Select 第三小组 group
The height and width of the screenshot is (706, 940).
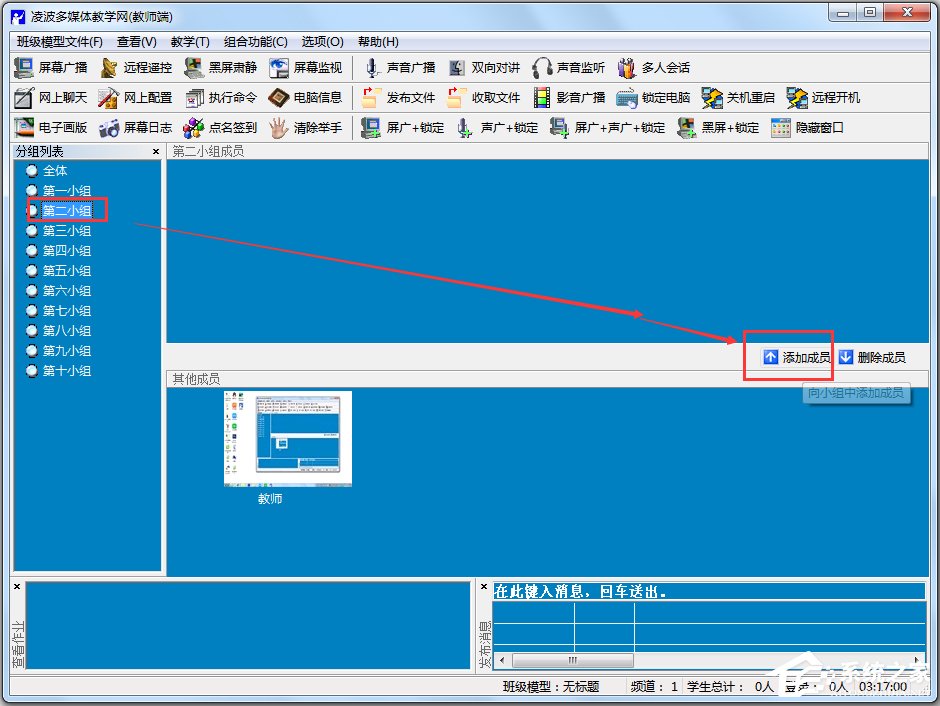(x=67, y=231)
